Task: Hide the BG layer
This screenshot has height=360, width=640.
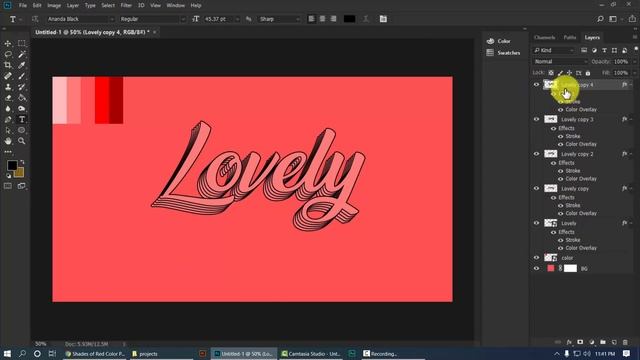Action: 536,268
